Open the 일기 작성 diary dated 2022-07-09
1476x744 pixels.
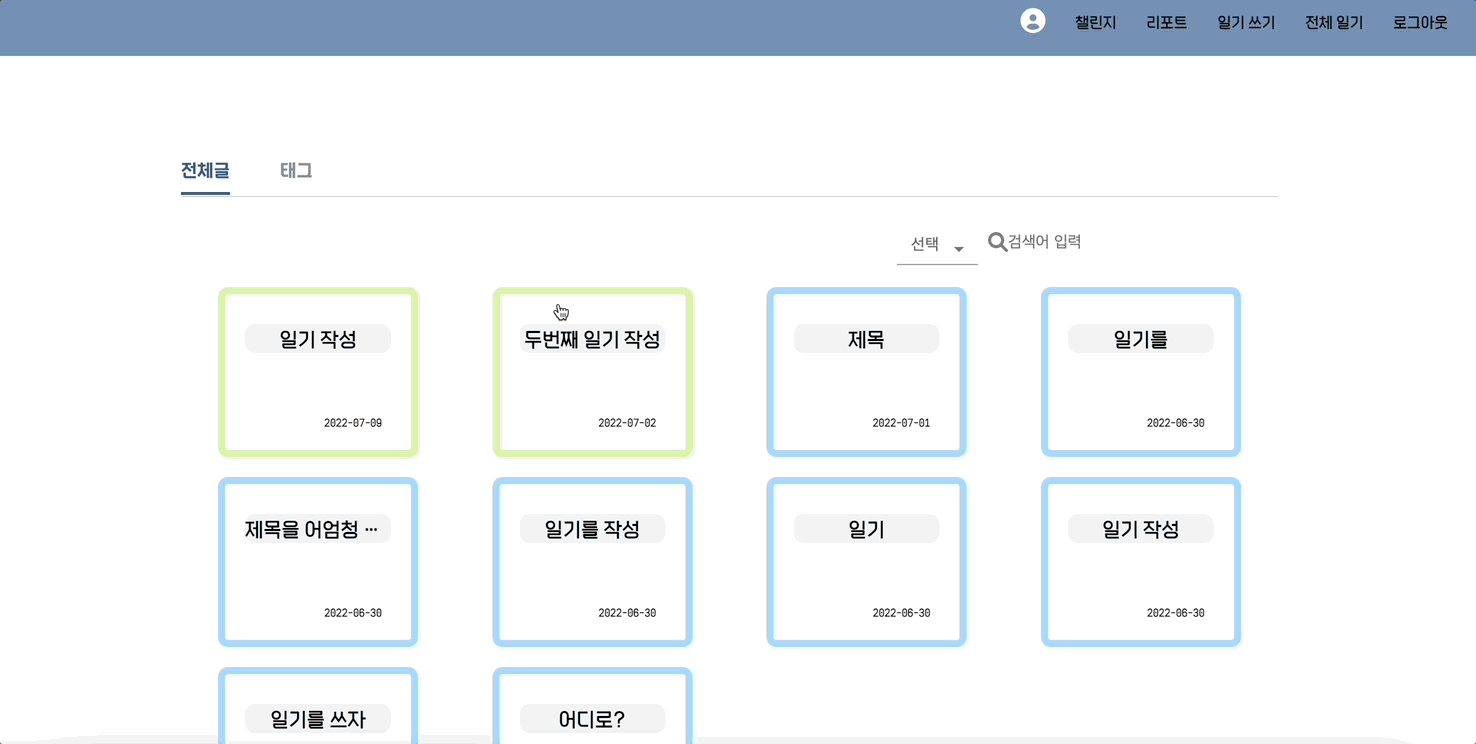coord(317,372)
